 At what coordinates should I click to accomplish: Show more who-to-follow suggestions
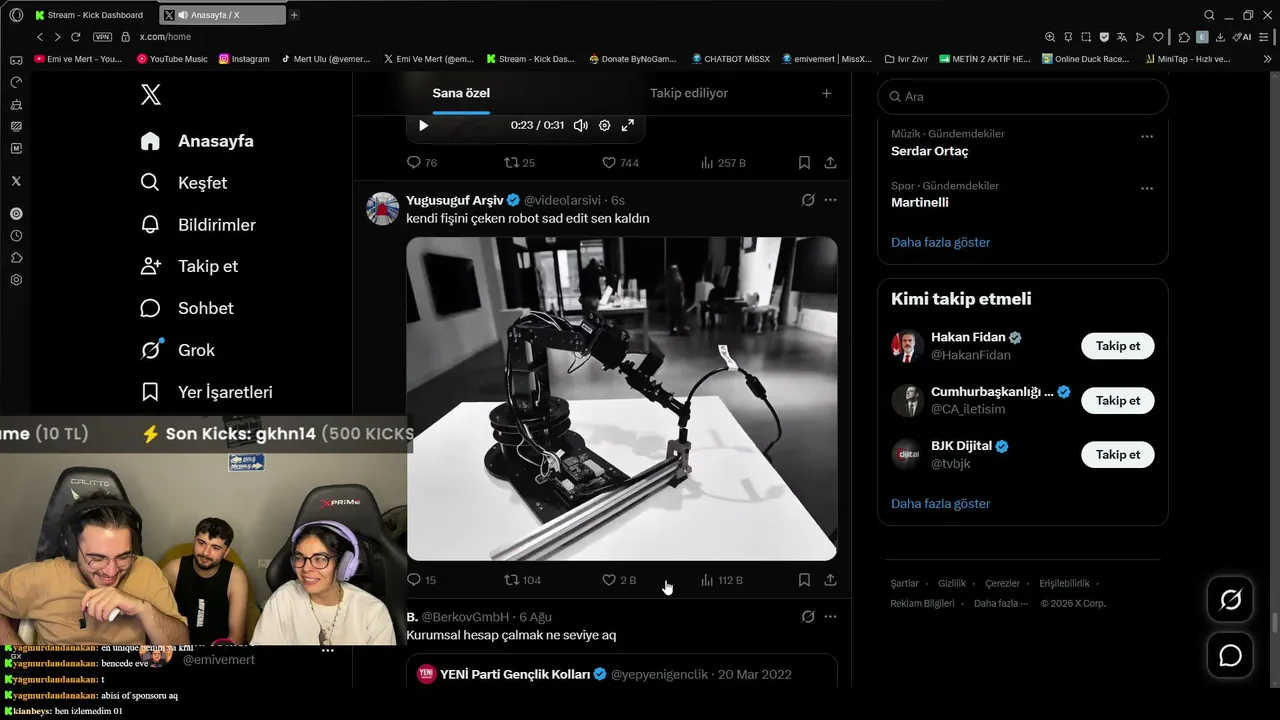click(x=941, y=503)
